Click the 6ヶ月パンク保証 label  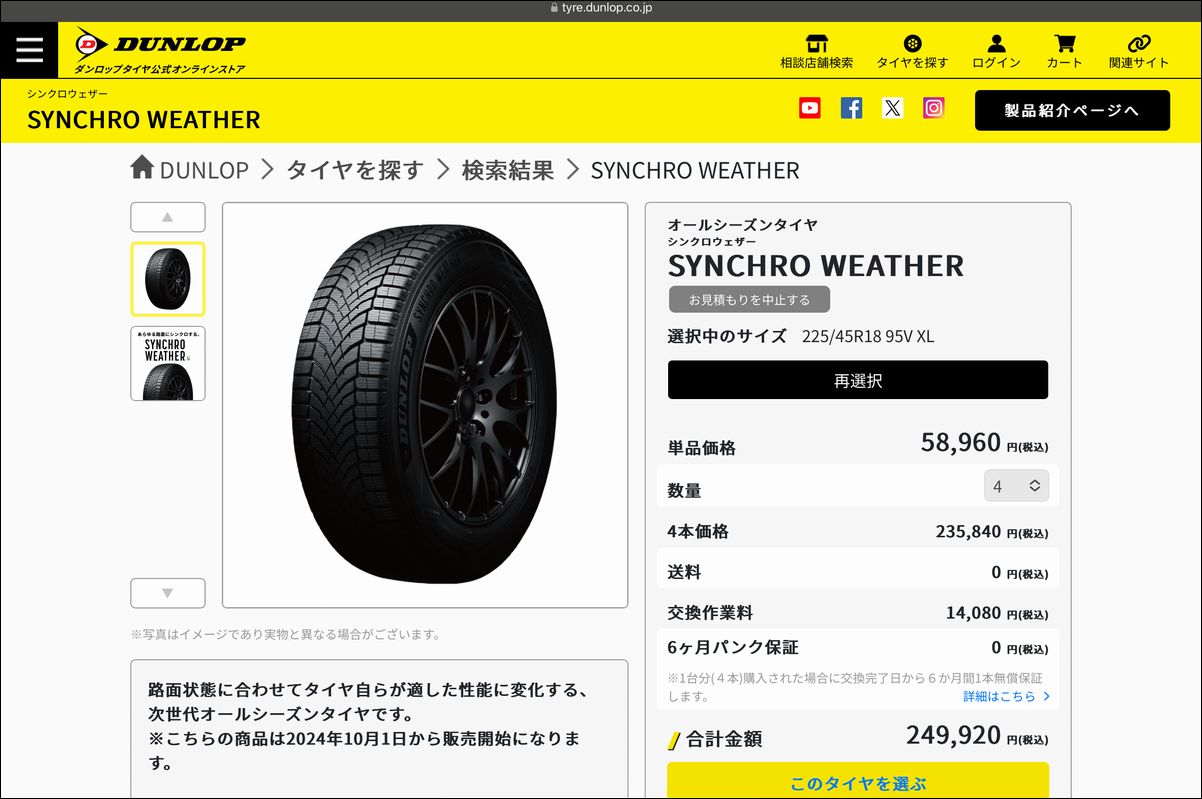click(x=733, y=648)
